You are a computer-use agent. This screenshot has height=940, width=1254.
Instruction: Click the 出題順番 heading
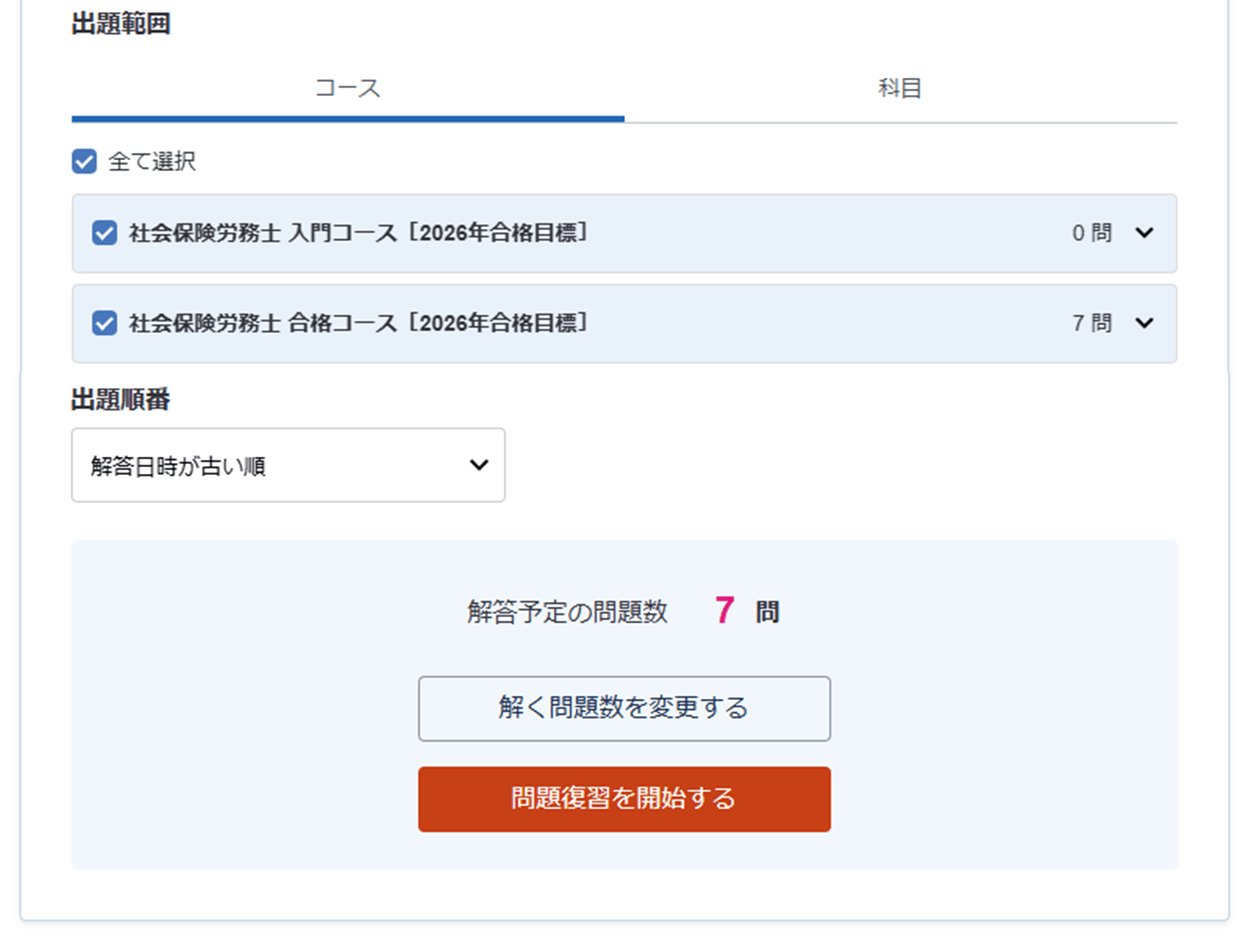121,400
